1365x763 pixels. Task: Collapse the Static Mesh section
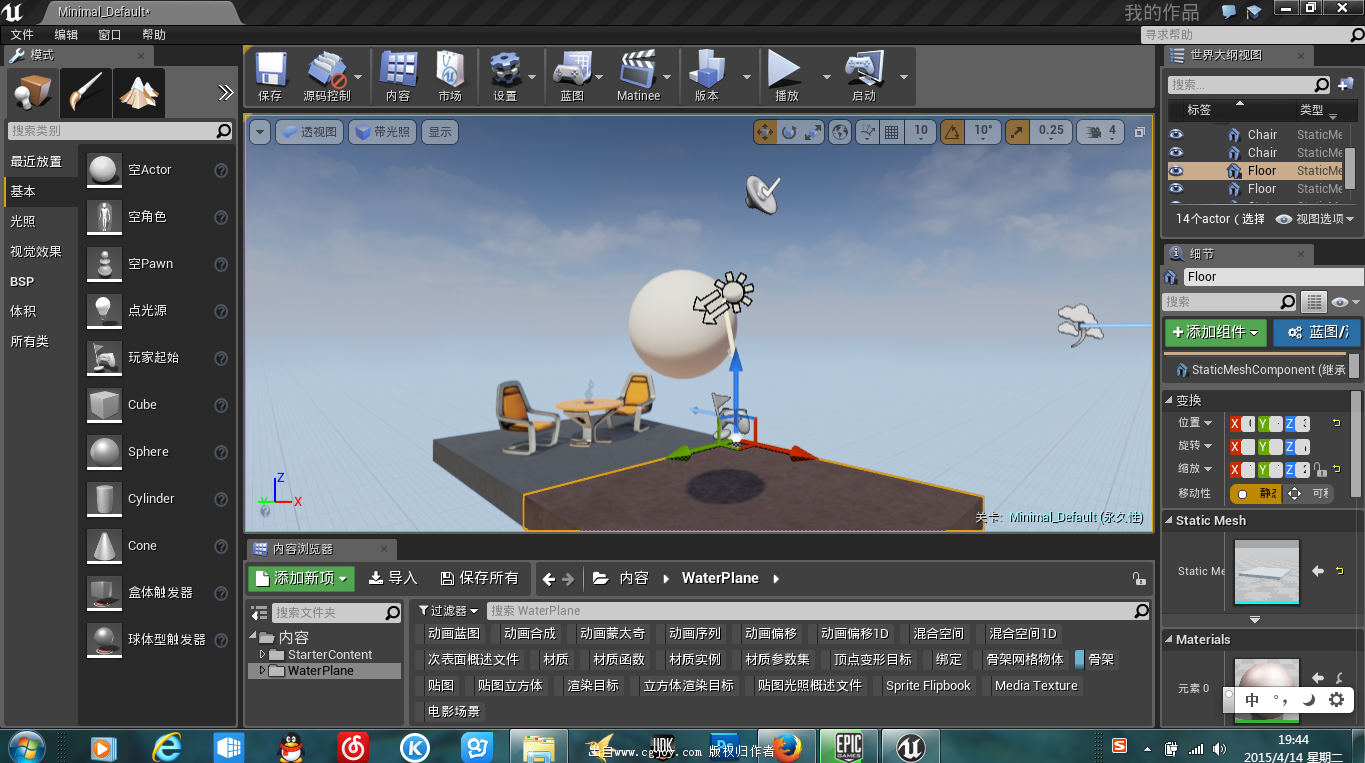tap(1169, 521)
